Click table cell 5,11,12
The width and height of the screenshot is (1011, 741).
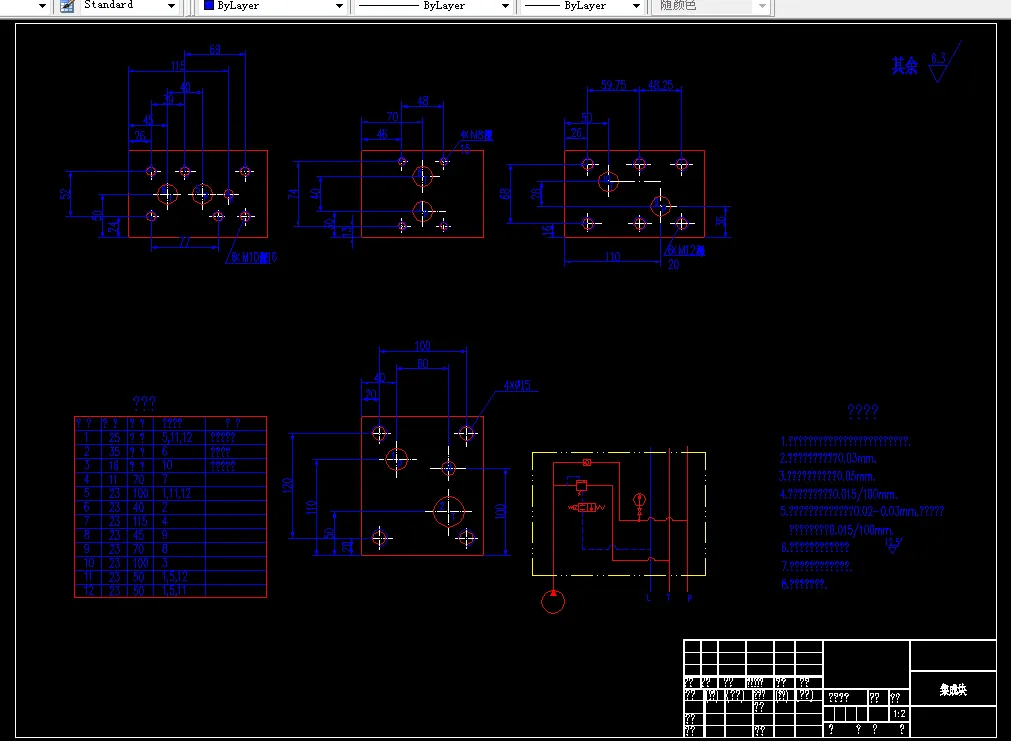pyautogui.click(x=177, y=437)
